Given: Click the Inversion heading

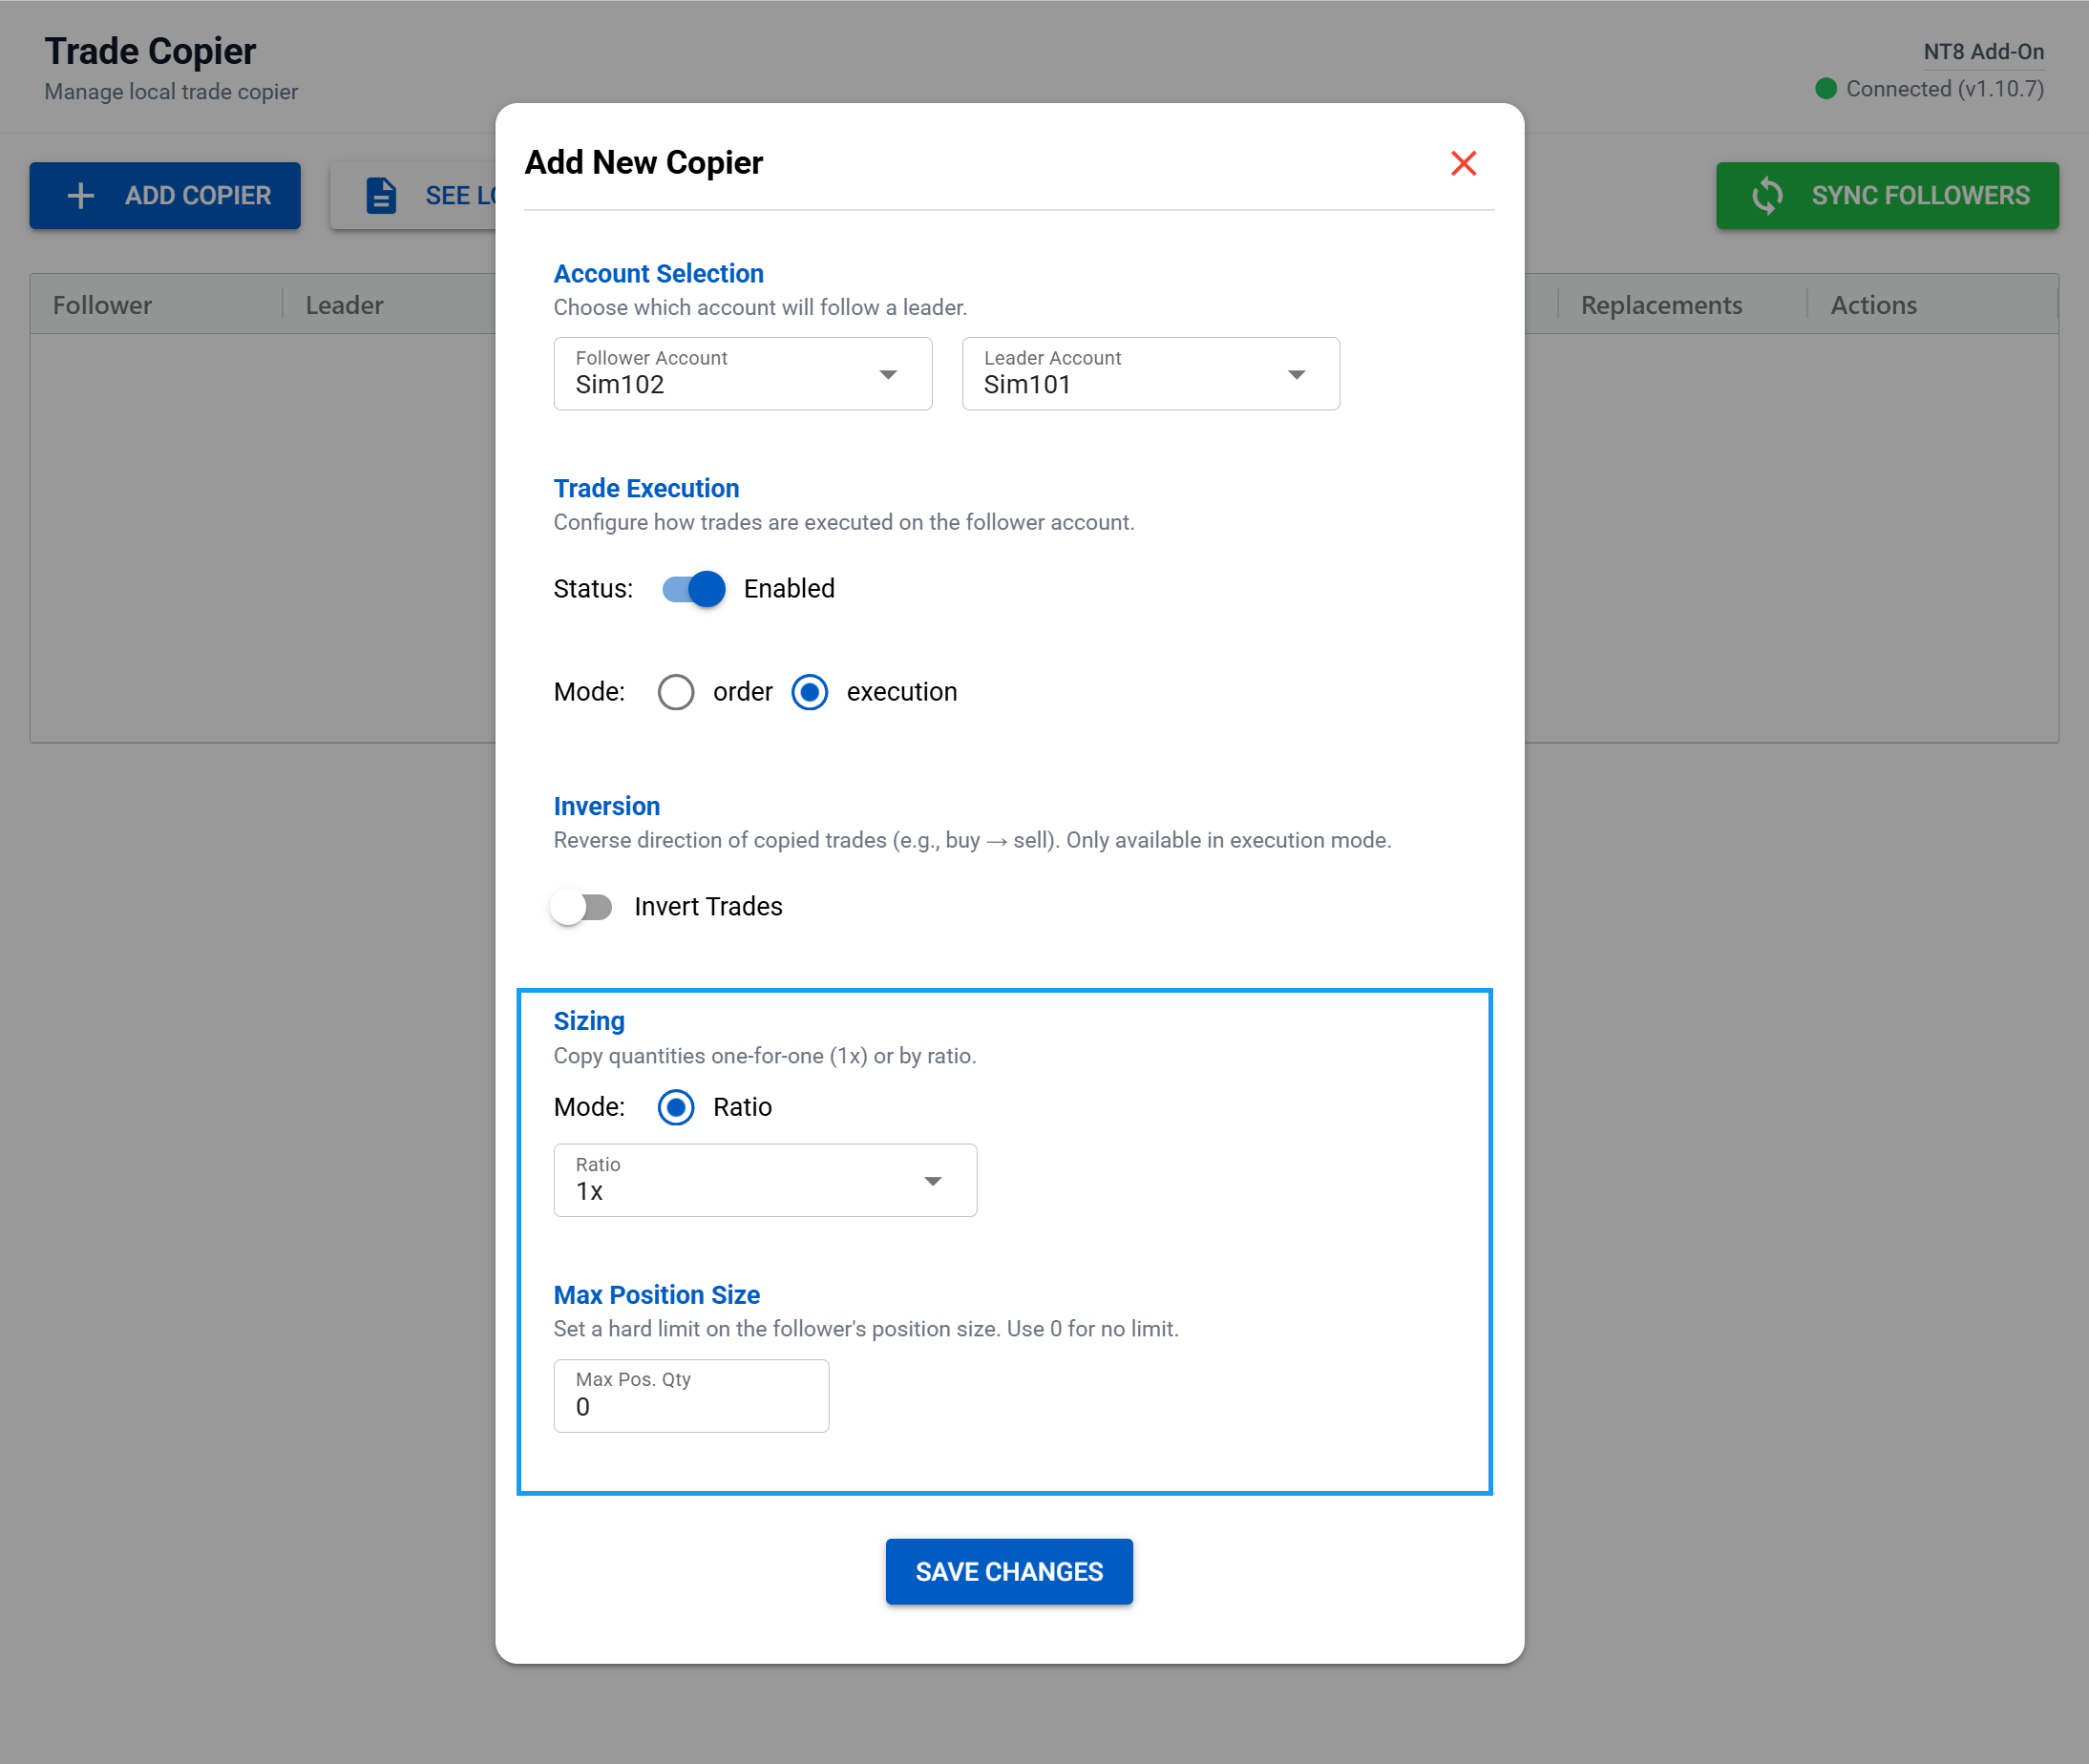Looking at the screenshot, I should click(606, 806).
